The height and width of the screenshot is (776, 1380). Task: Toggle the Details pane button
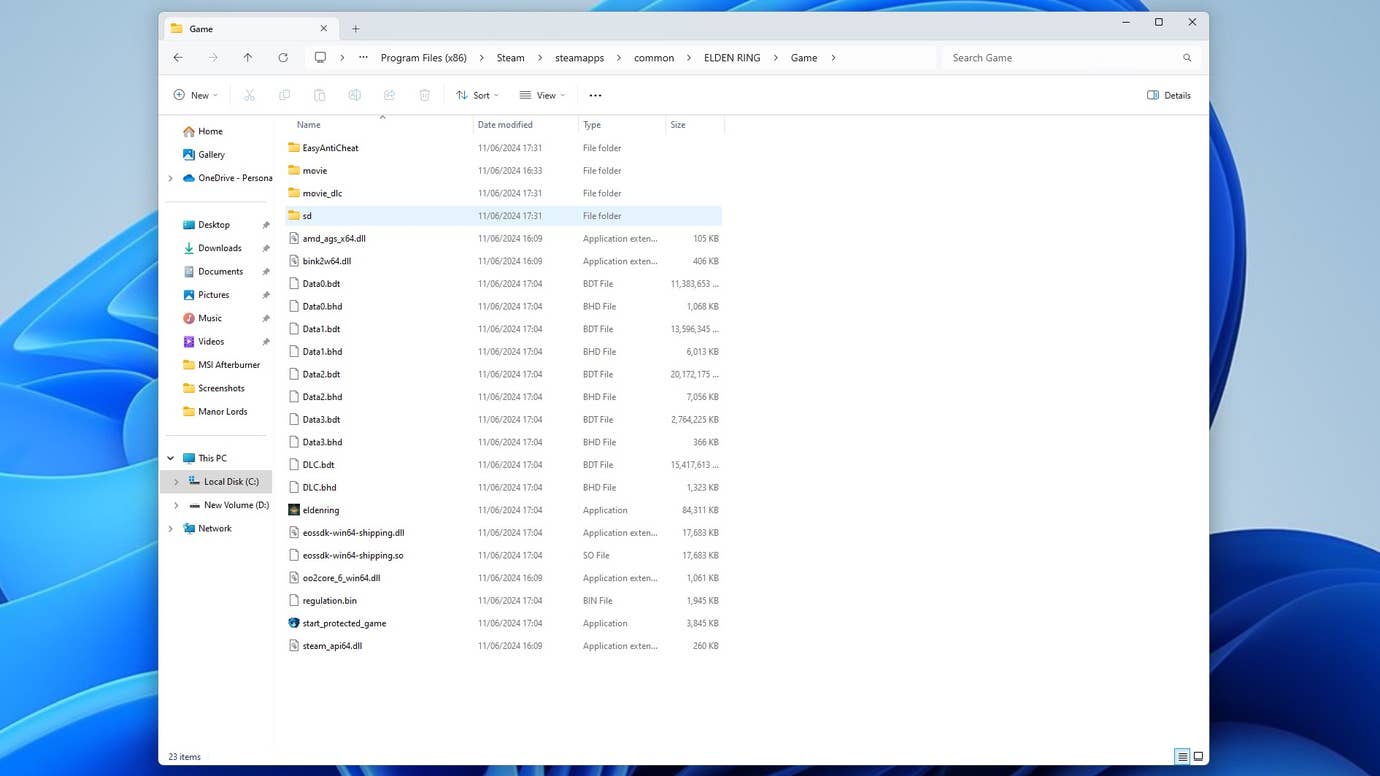click(x=1168, y=96)
